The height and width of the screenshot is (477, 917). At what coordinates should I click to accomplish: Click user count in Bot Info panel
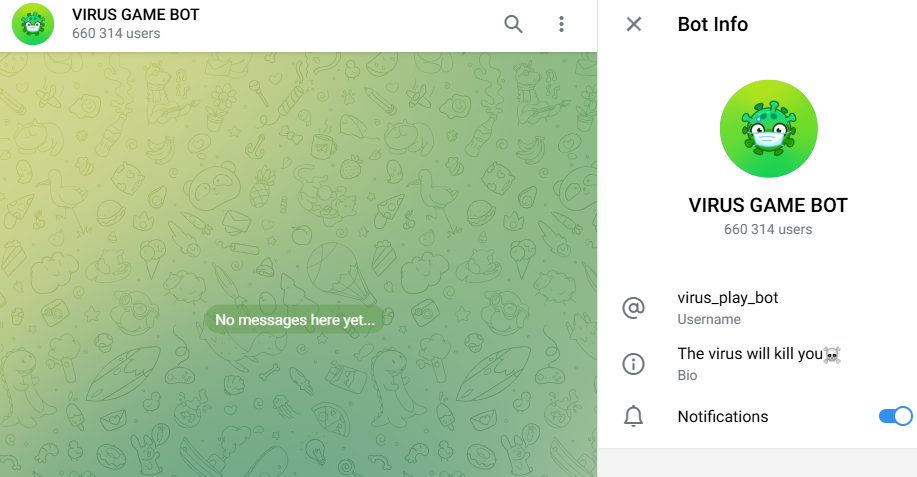click(x=768, y=230)
